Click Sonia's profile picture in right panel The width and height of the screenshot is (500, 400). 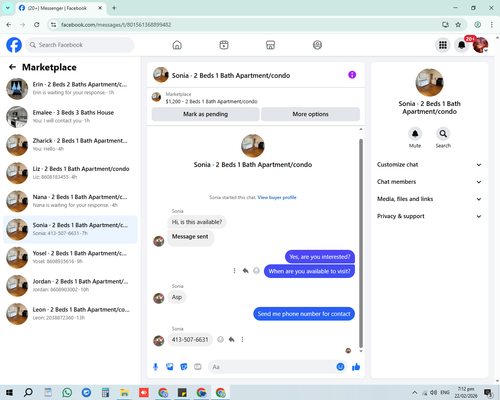[429, 82]
